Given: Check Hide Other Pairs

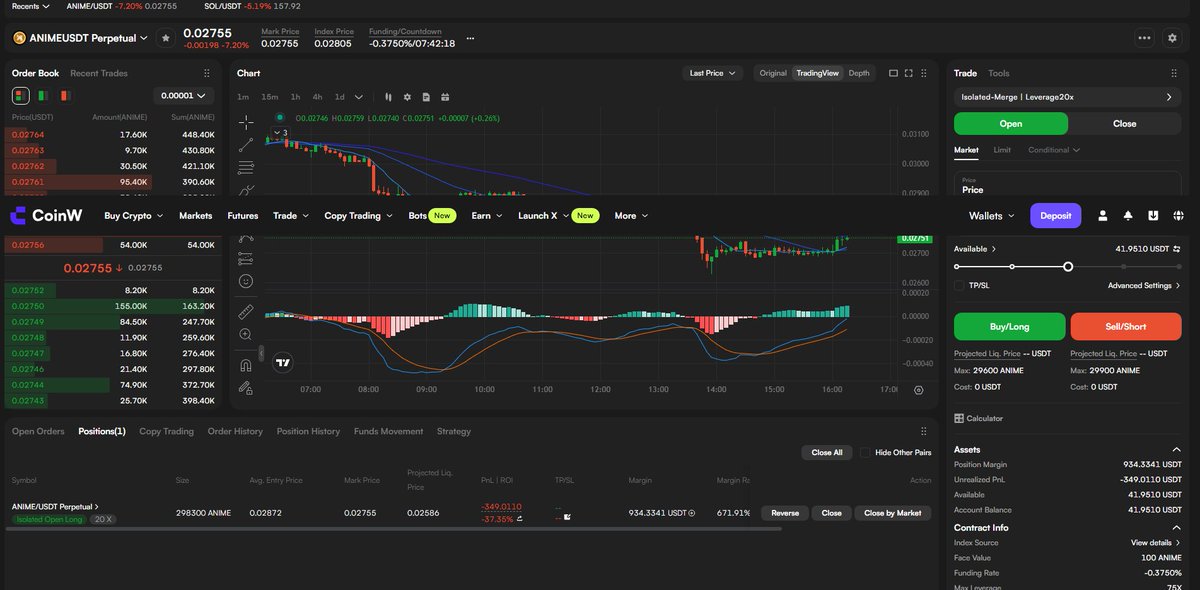Looking at the screenshot, I should coord(865,452).
